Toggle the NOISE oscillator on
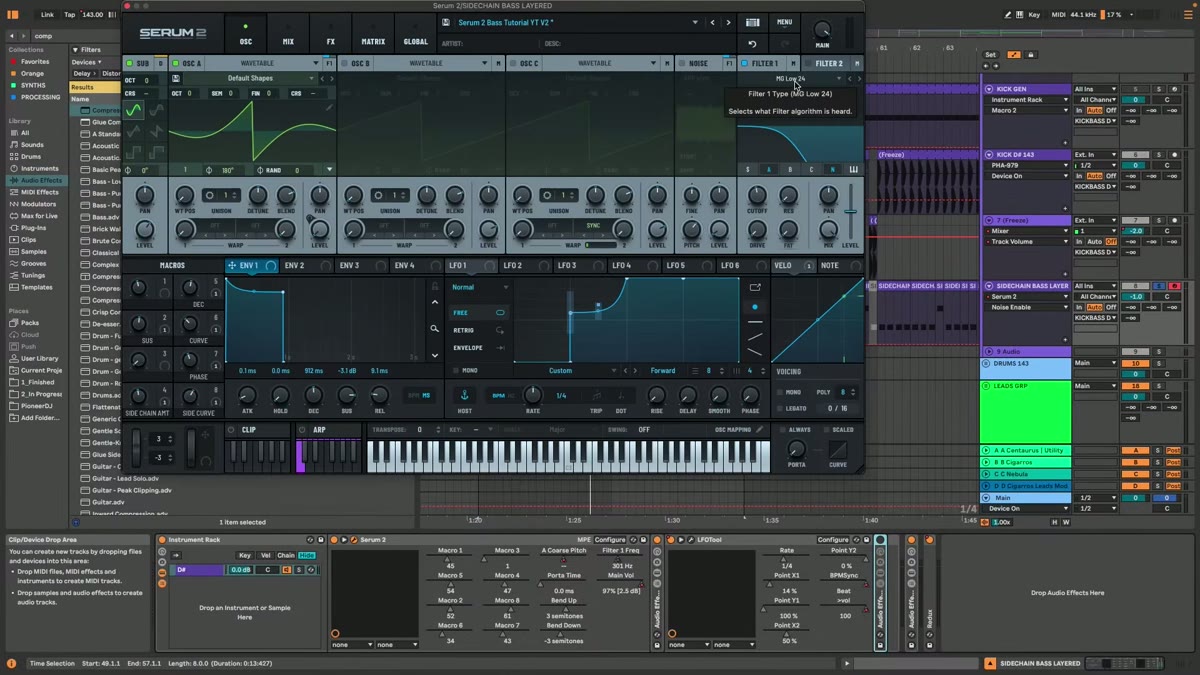Screen dimensions: 1200x675 coord(682,63)
